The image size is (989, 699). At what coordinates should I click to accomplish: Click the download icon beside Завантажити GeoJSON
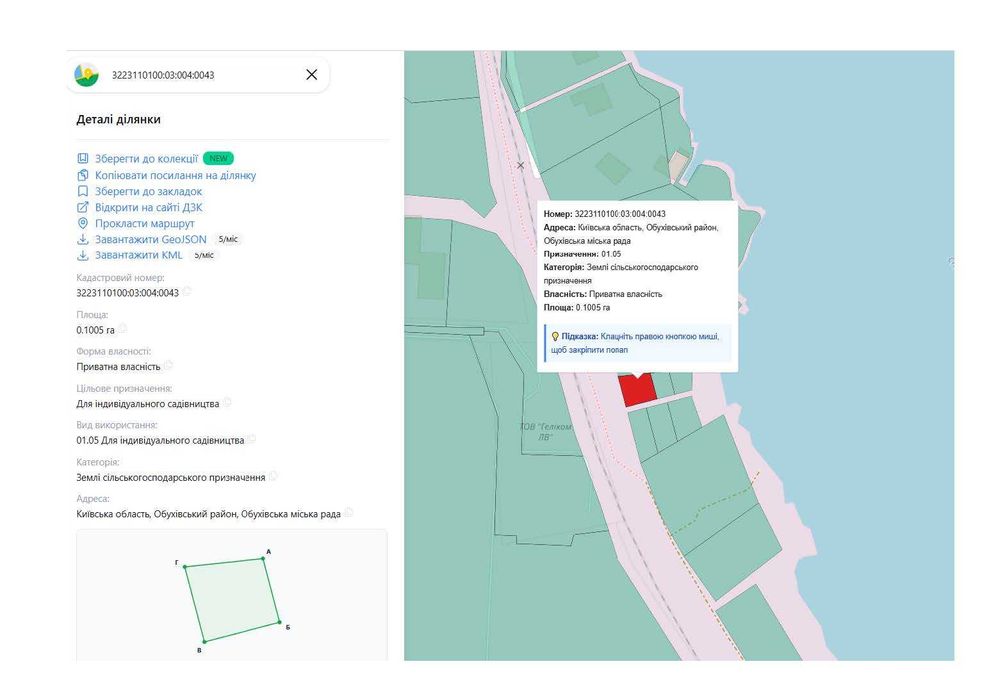tap(83, 239)
